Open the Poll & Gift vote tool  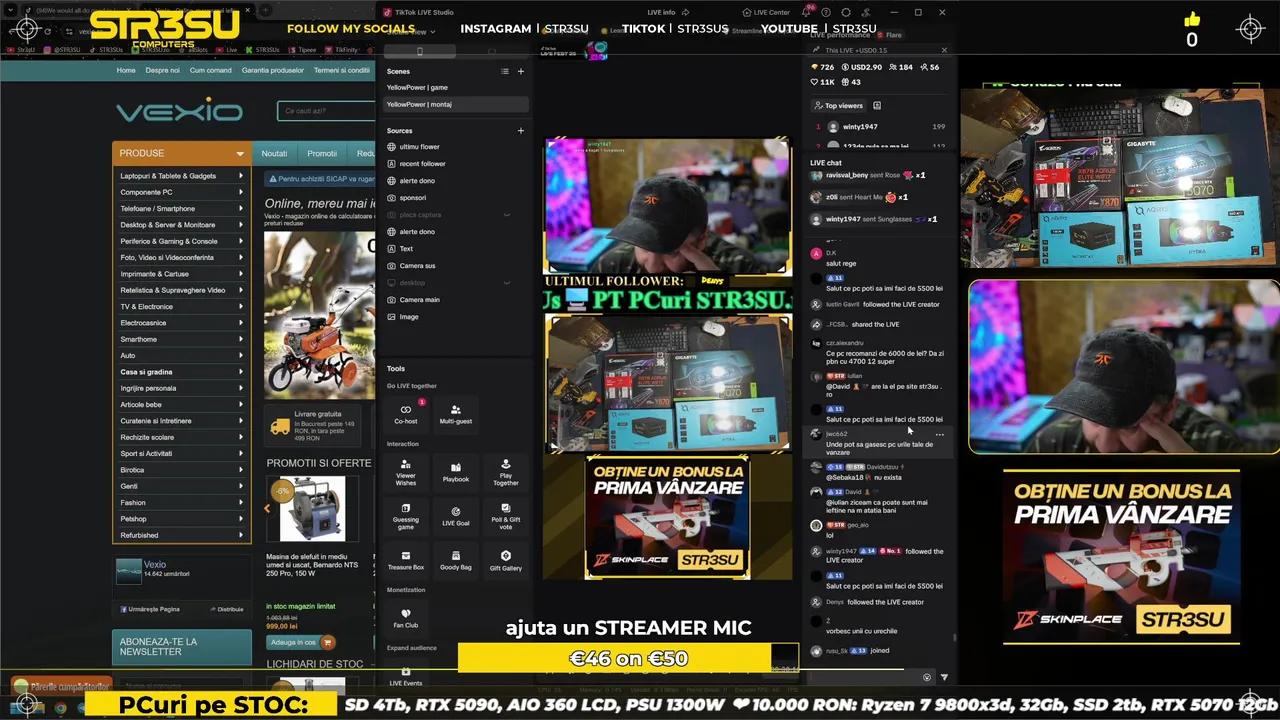(x=505, y=516)
